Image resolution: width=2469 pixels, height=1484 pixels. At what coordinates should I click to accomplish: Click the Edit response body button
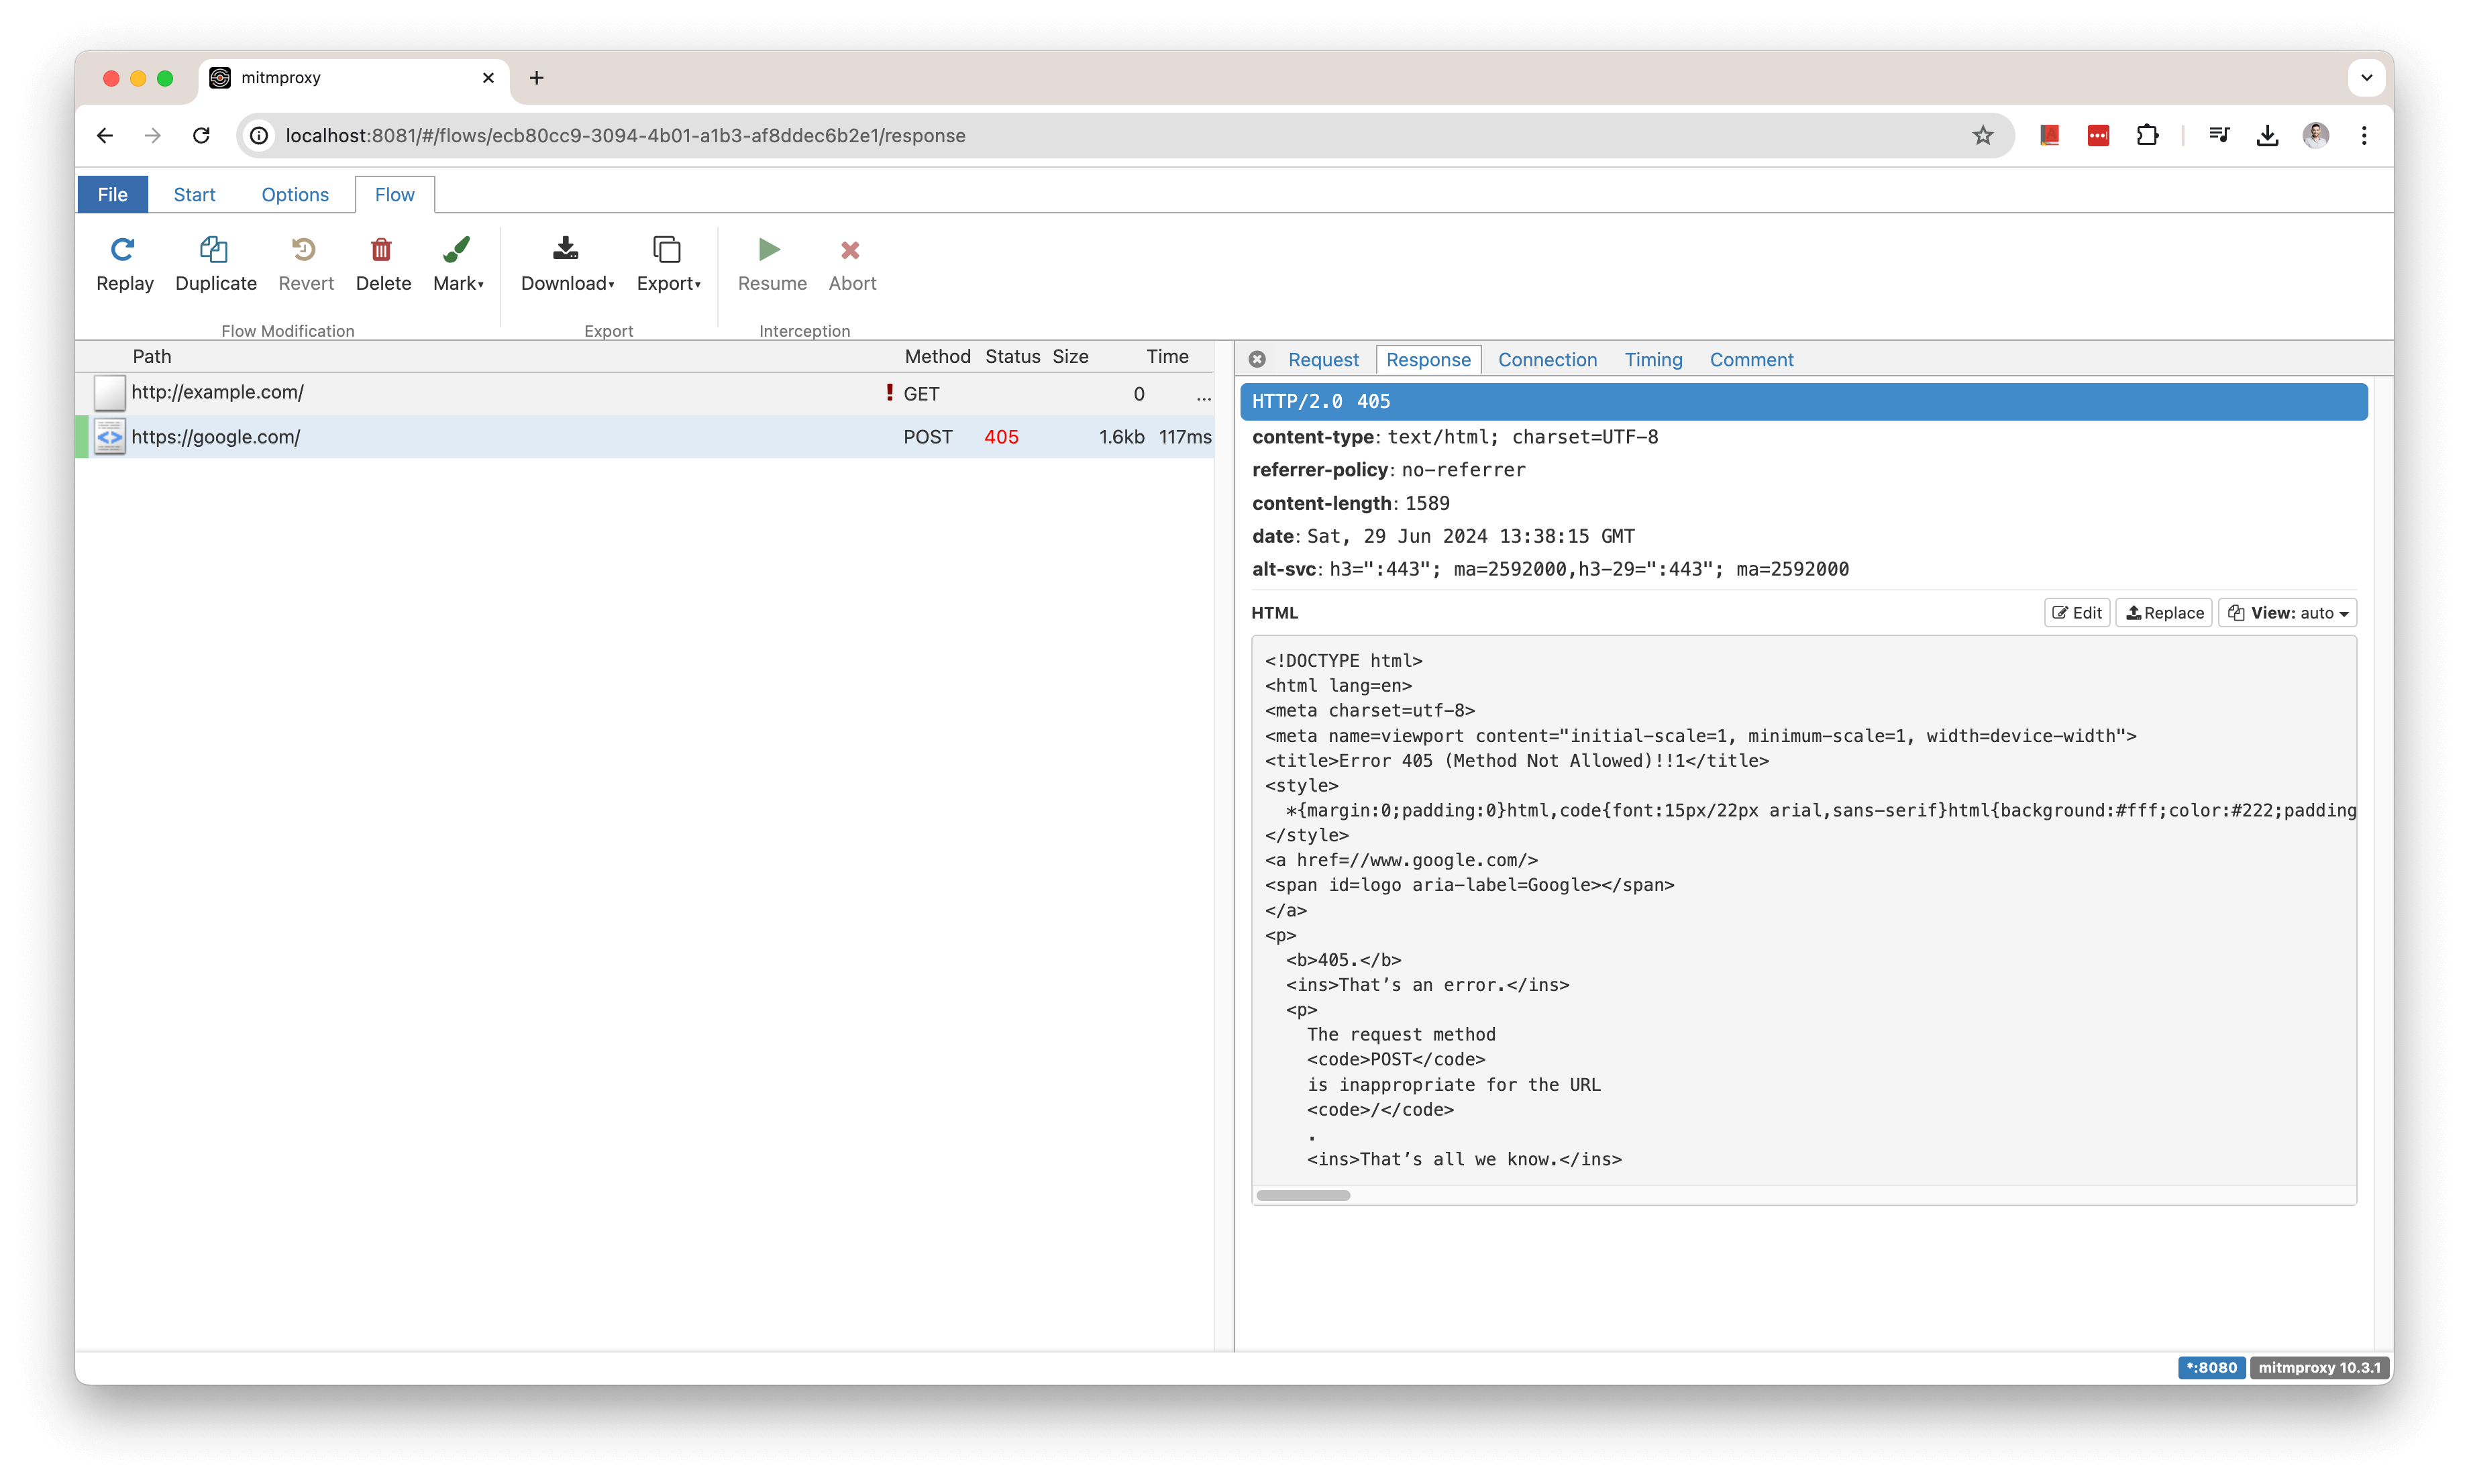(x=2077, y=613)
